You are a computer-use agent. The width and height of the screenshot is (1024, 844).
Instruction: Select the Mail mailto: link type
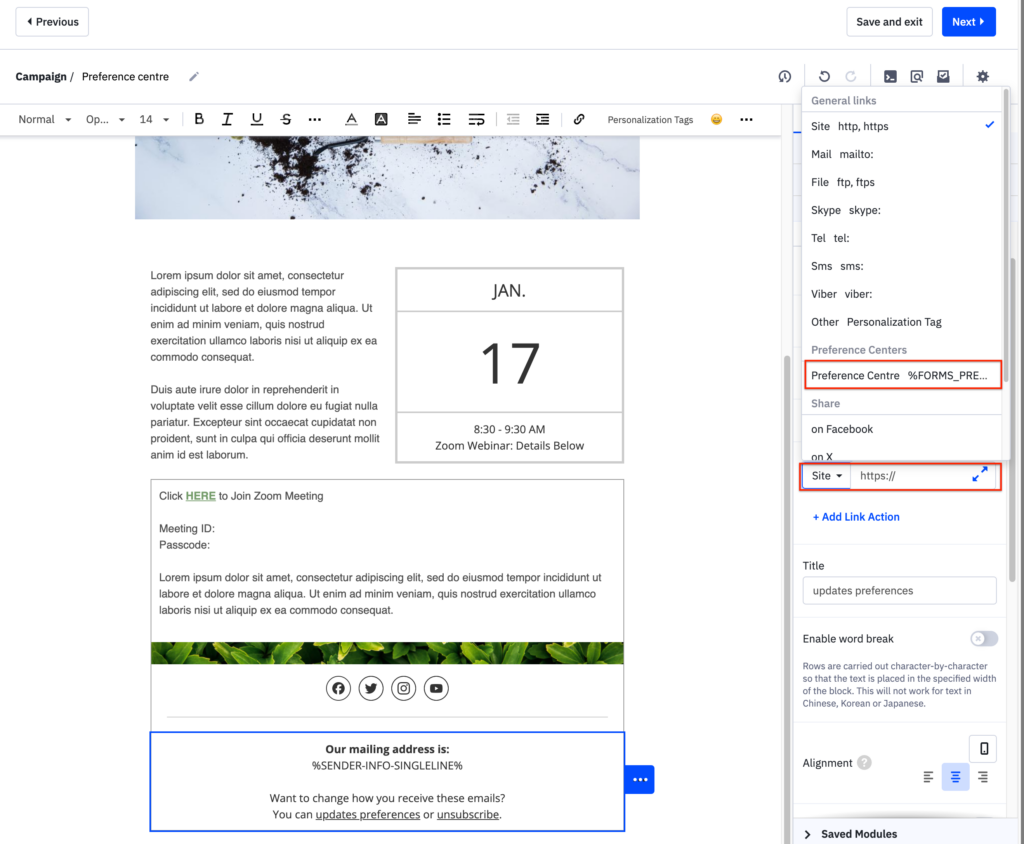(901, 154)
